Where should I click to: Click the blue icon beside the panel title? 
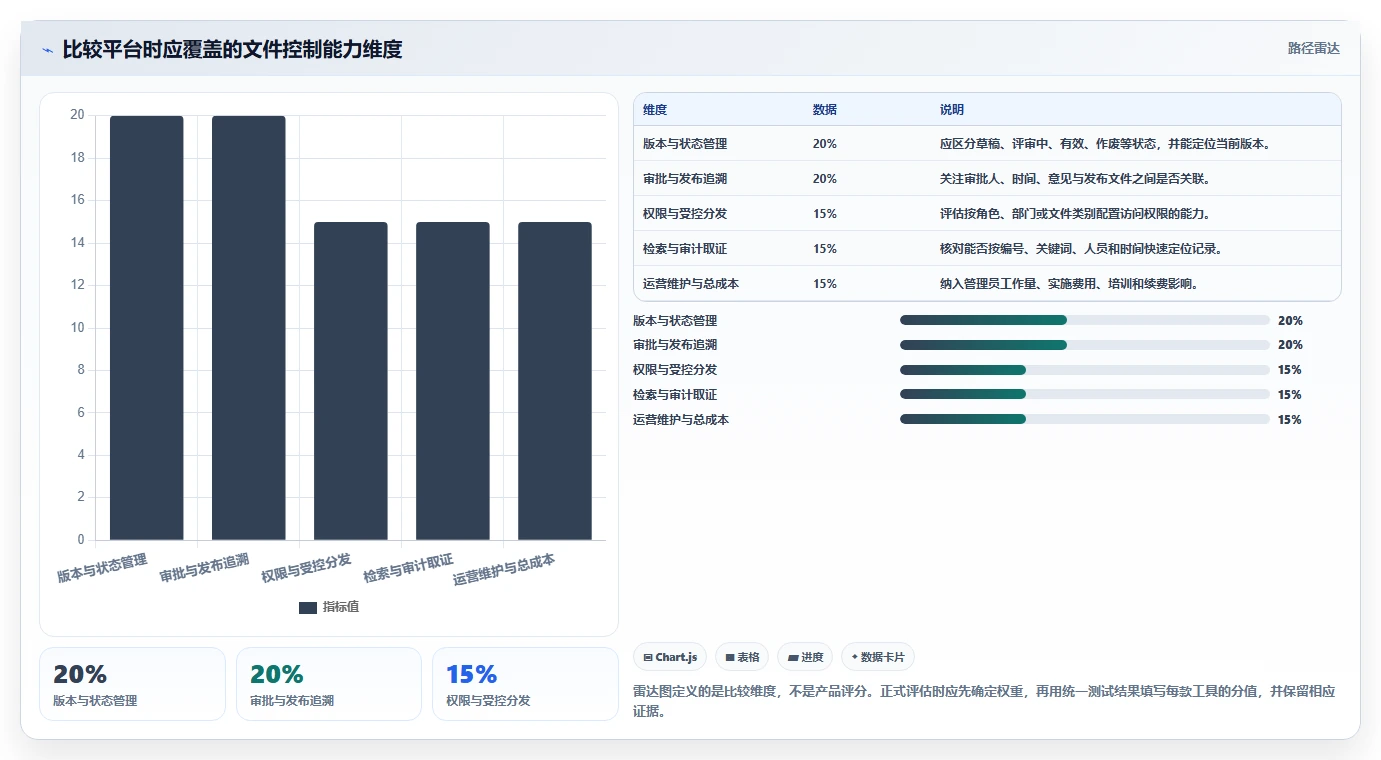coord(47,50)
